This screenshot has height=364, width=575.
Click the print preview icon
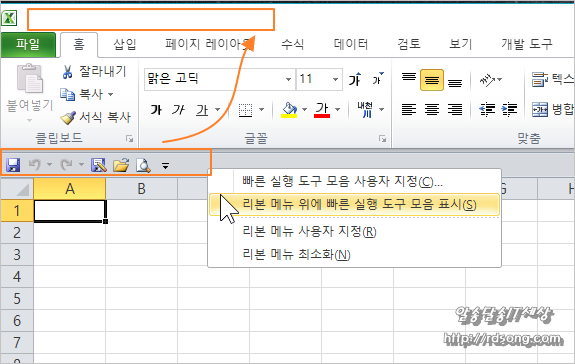point(143,165)
